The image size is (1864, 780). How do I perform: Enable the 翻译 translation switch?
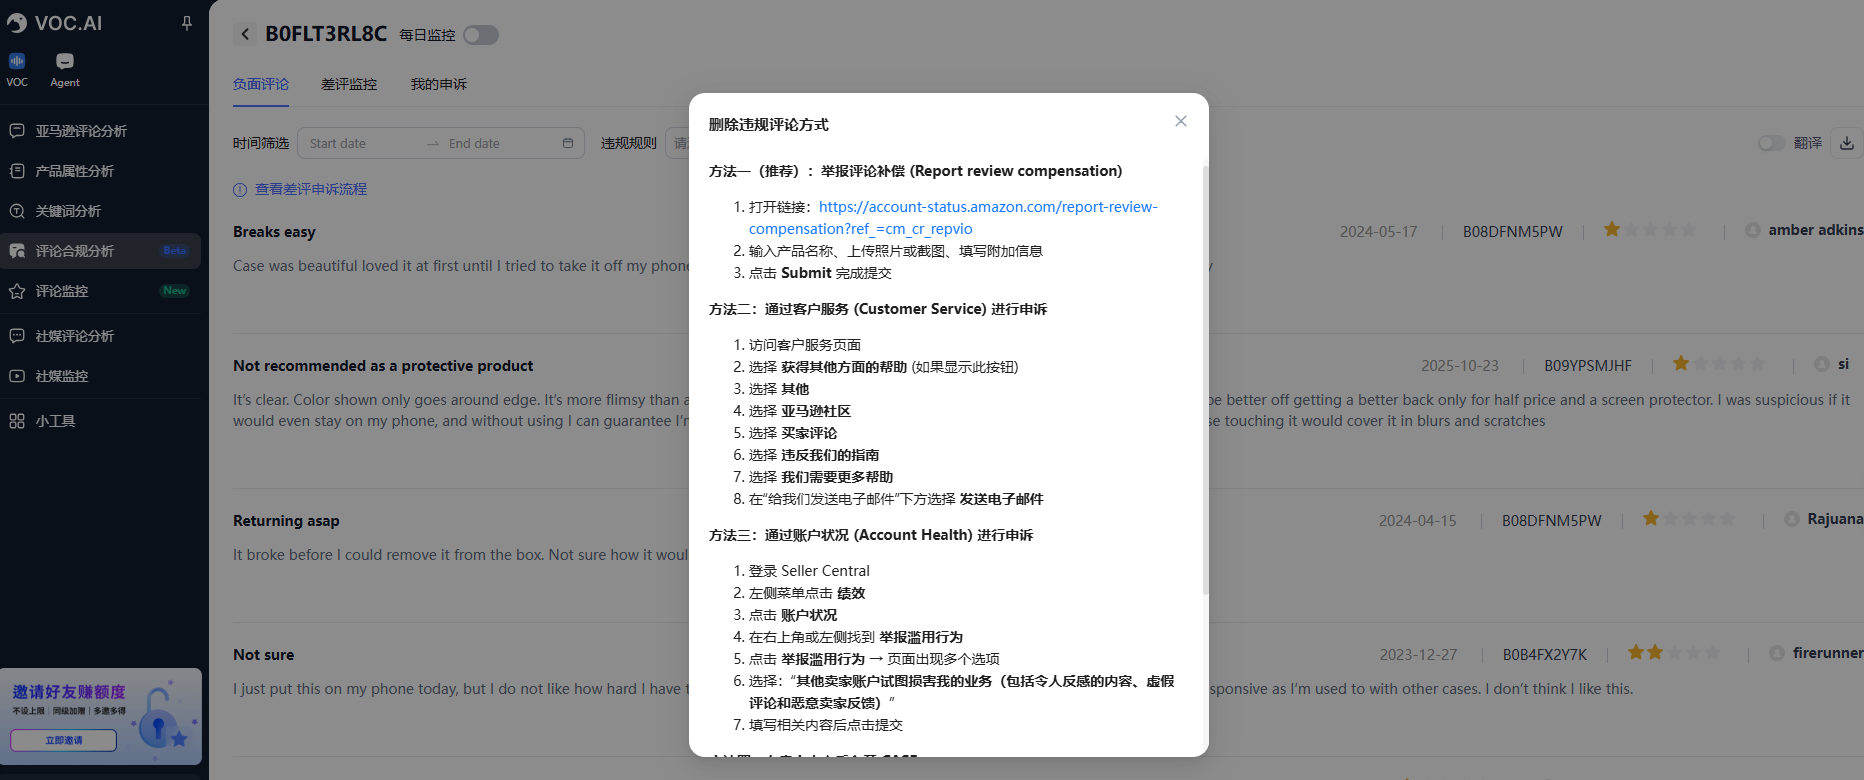(x=1771, y=143)
